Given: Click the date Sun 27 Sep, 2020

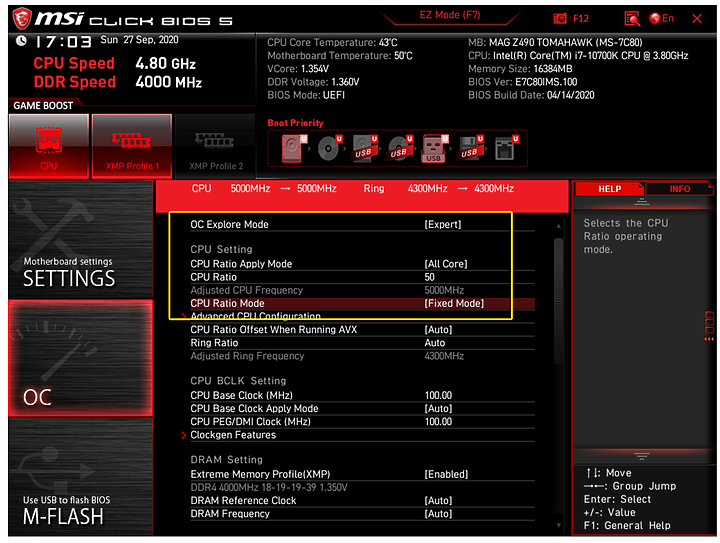Looking at the screenshot, I should (139, 40).
